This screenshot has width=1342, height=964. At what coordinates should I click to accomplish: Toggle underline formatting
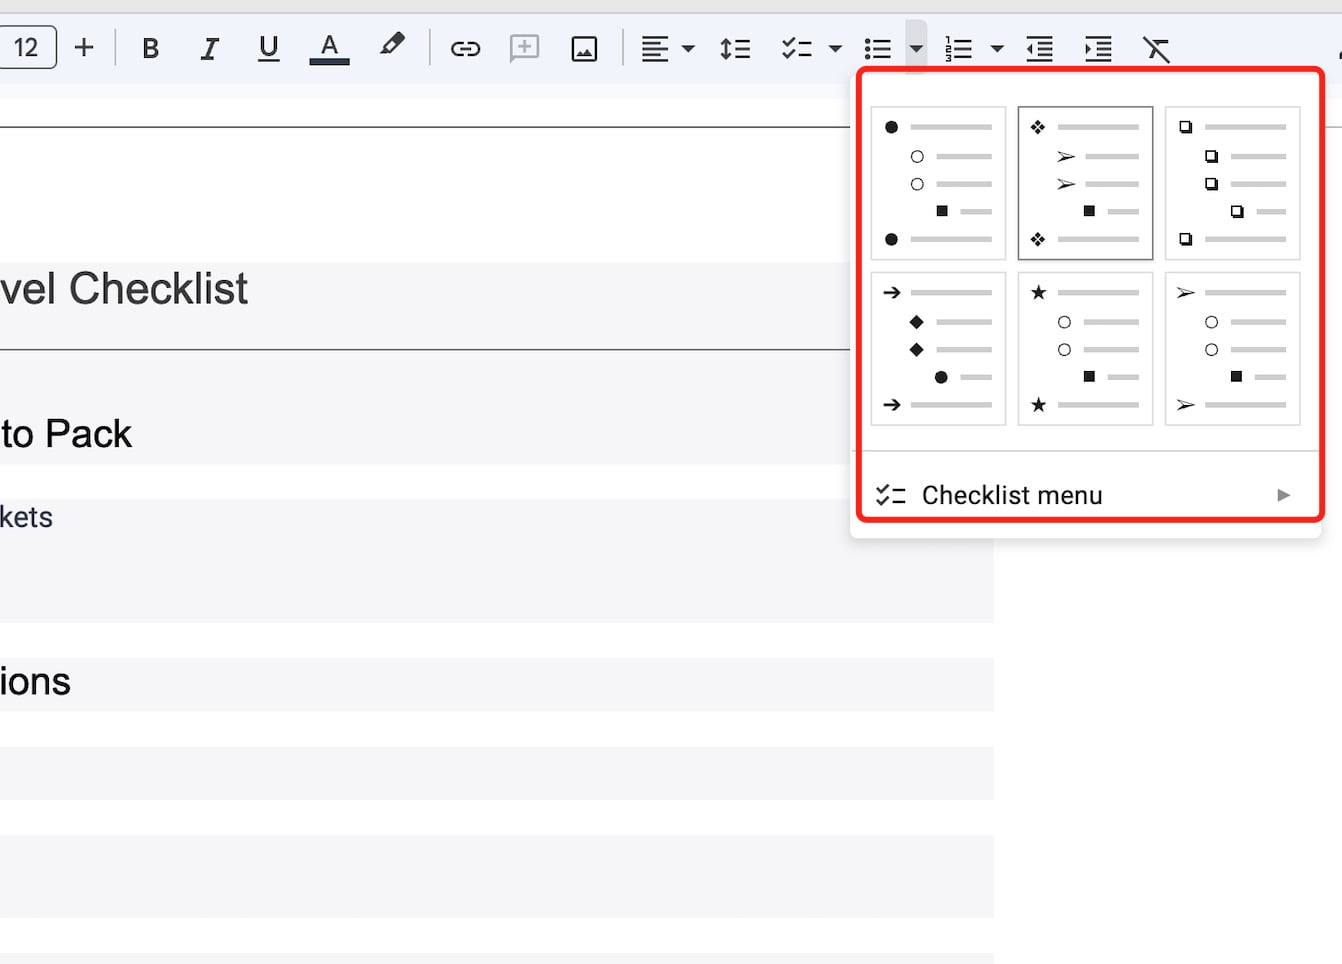pos(268,48)
